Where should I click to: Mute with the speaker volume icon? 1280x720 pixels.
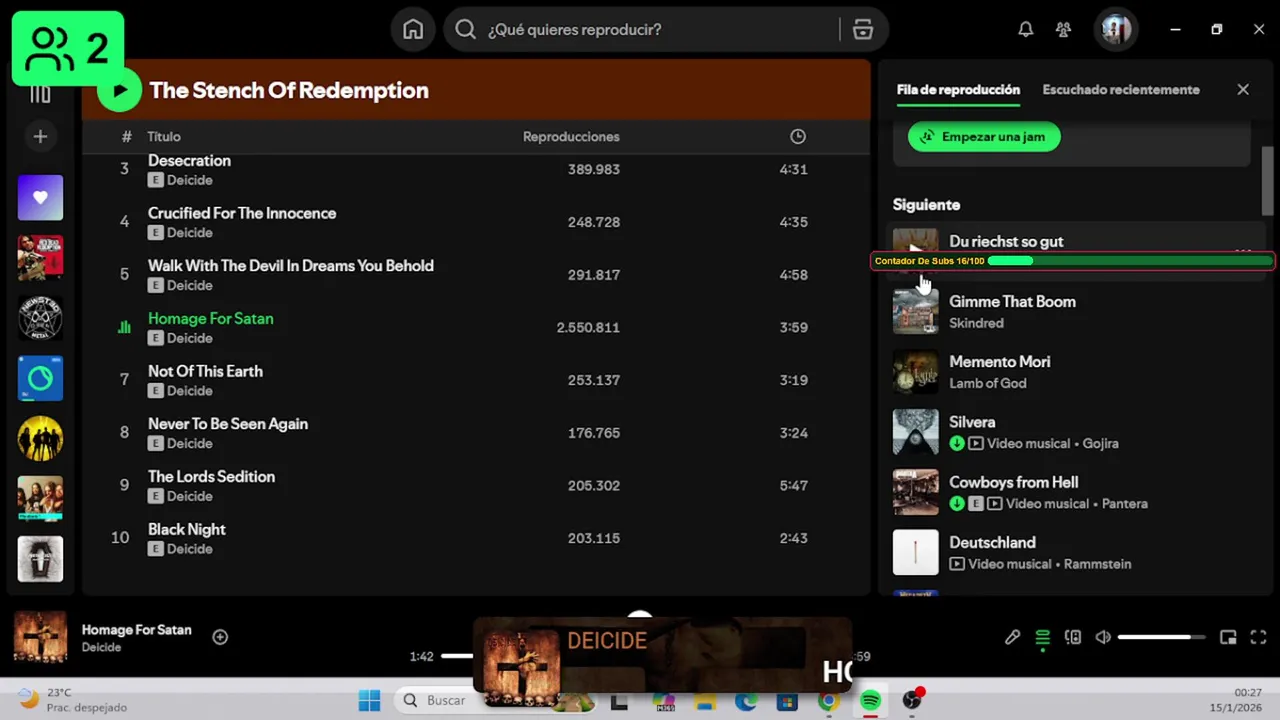pyautogui.click(x=1103, y=637)
